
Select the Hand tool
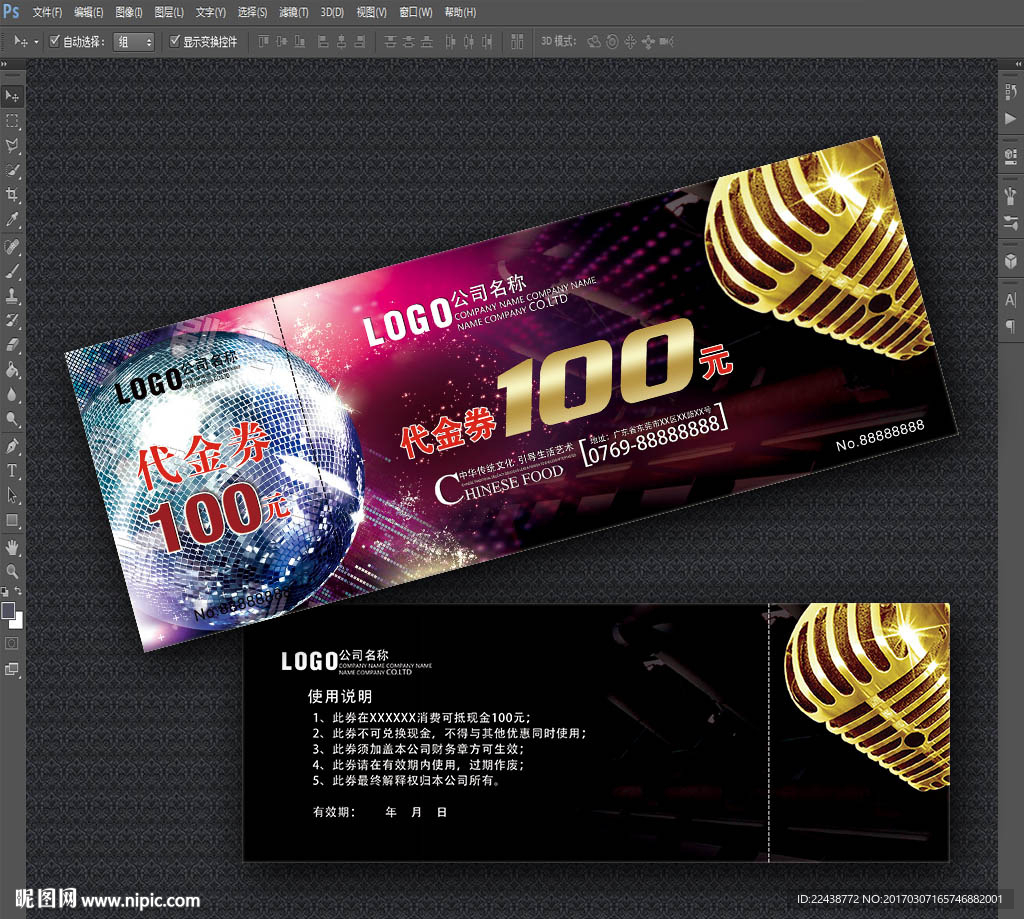point(12,547)
